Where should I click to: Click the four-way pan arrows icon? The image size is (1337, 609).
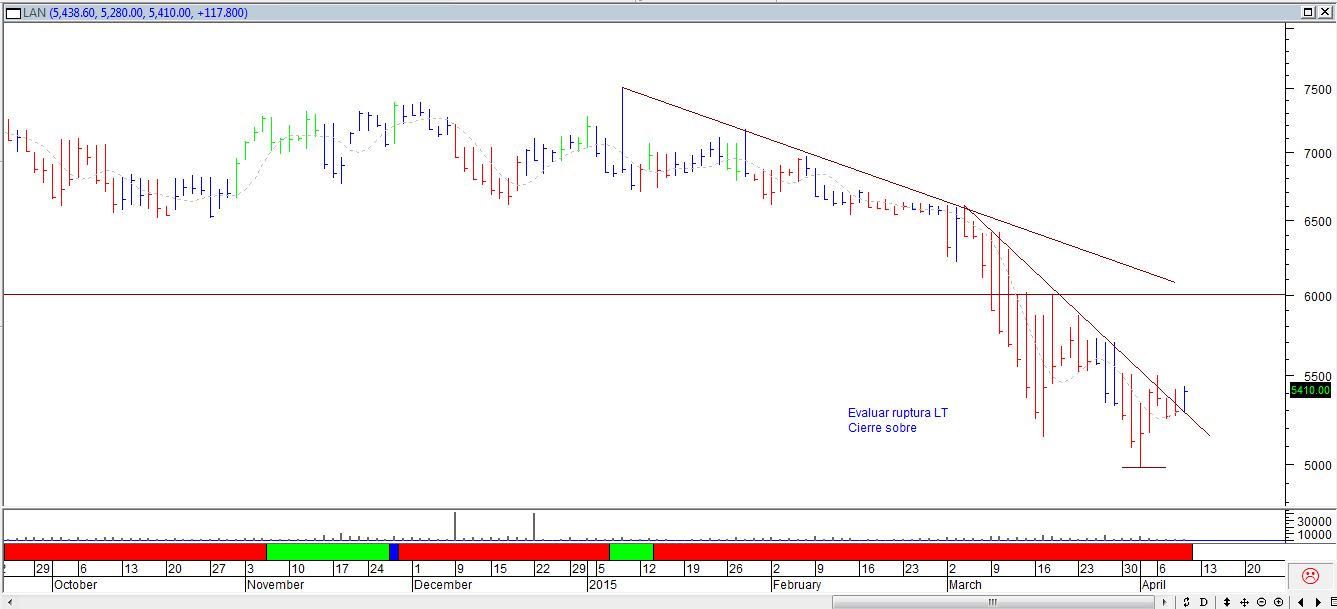coord(1244,602)
